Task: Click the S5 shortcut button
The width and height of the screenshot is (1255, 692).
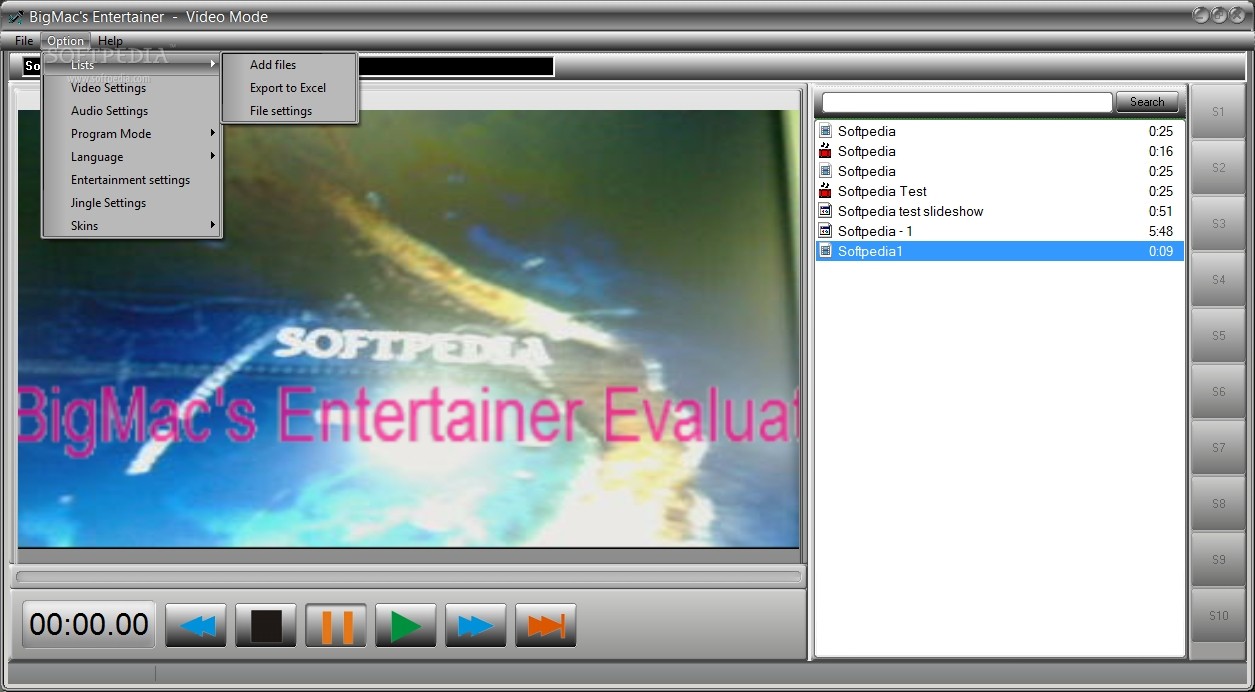Action: 1218,336
